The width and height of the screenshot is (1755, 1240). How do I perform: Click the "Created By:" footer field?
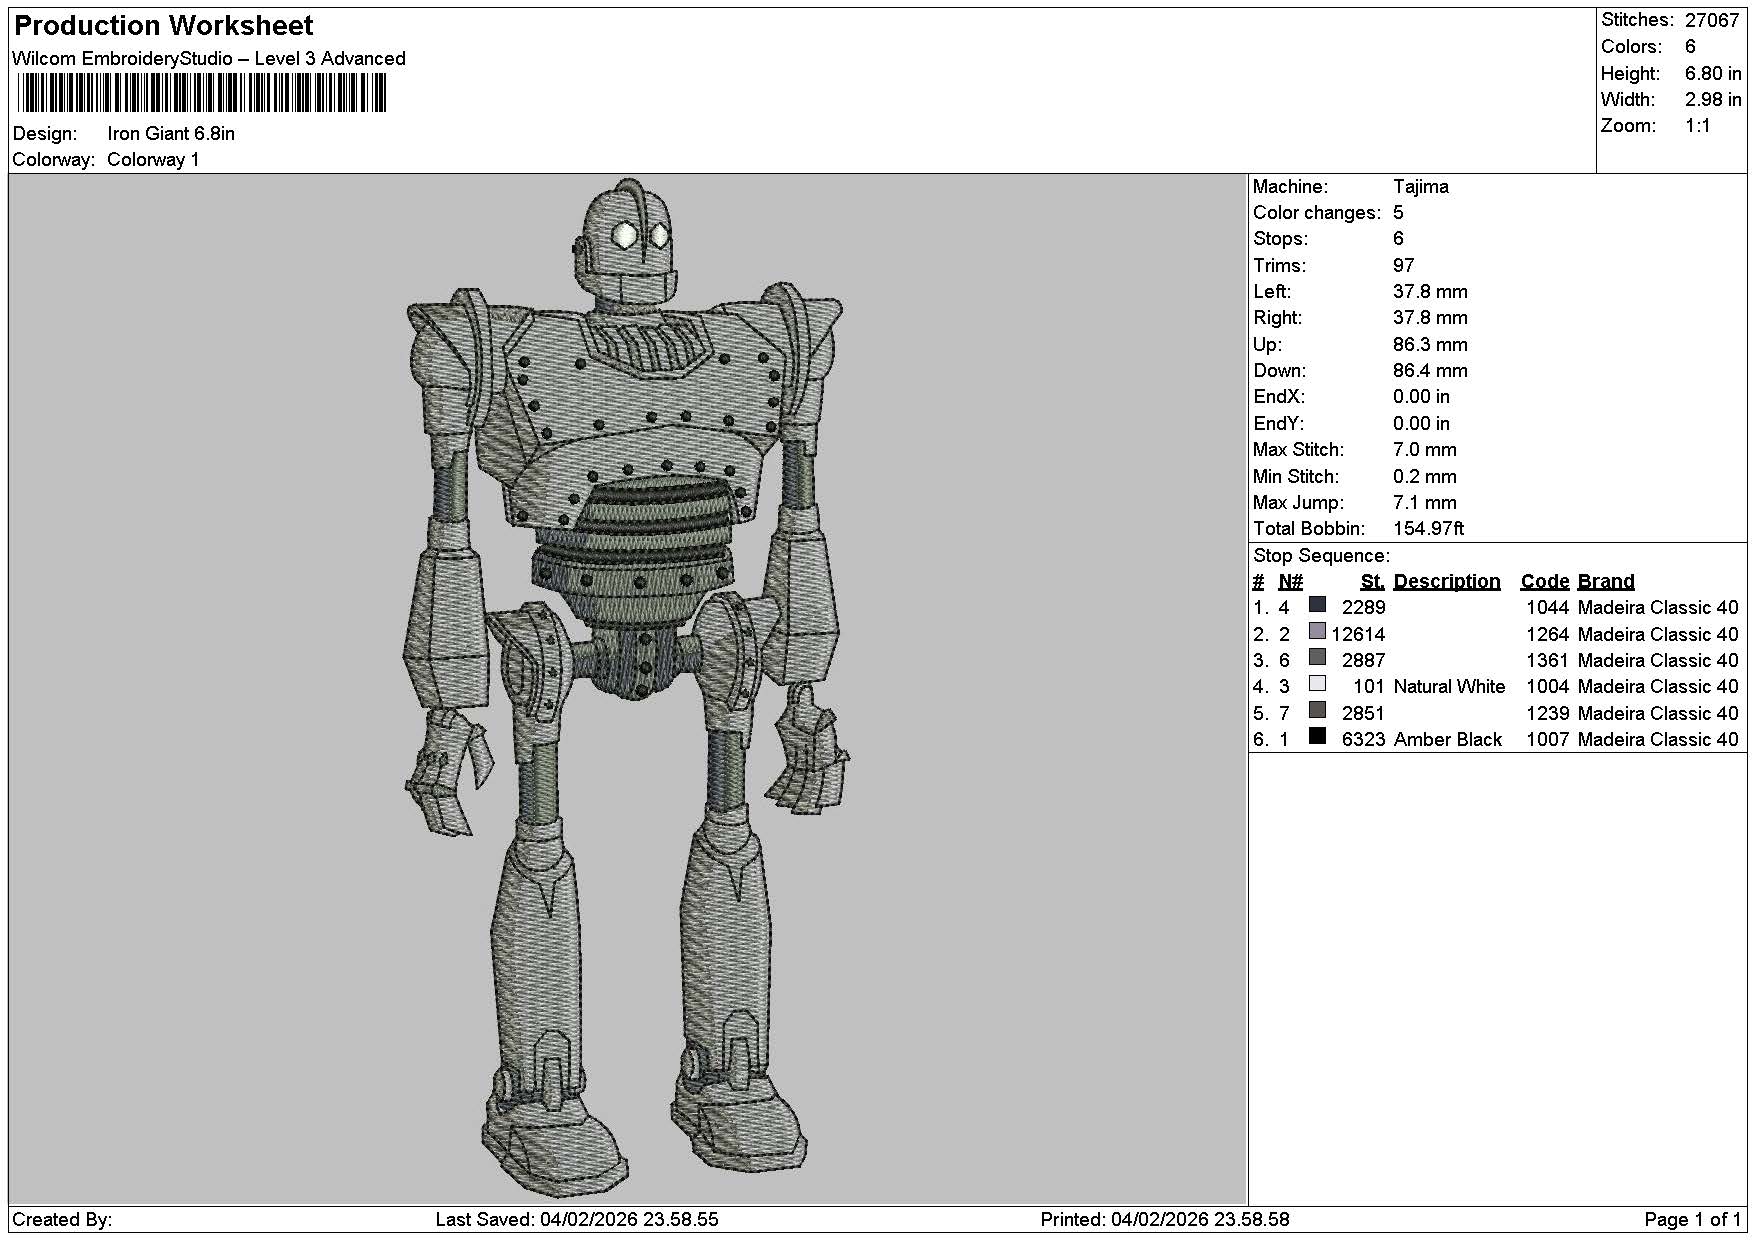click(x=62, y=1220)
